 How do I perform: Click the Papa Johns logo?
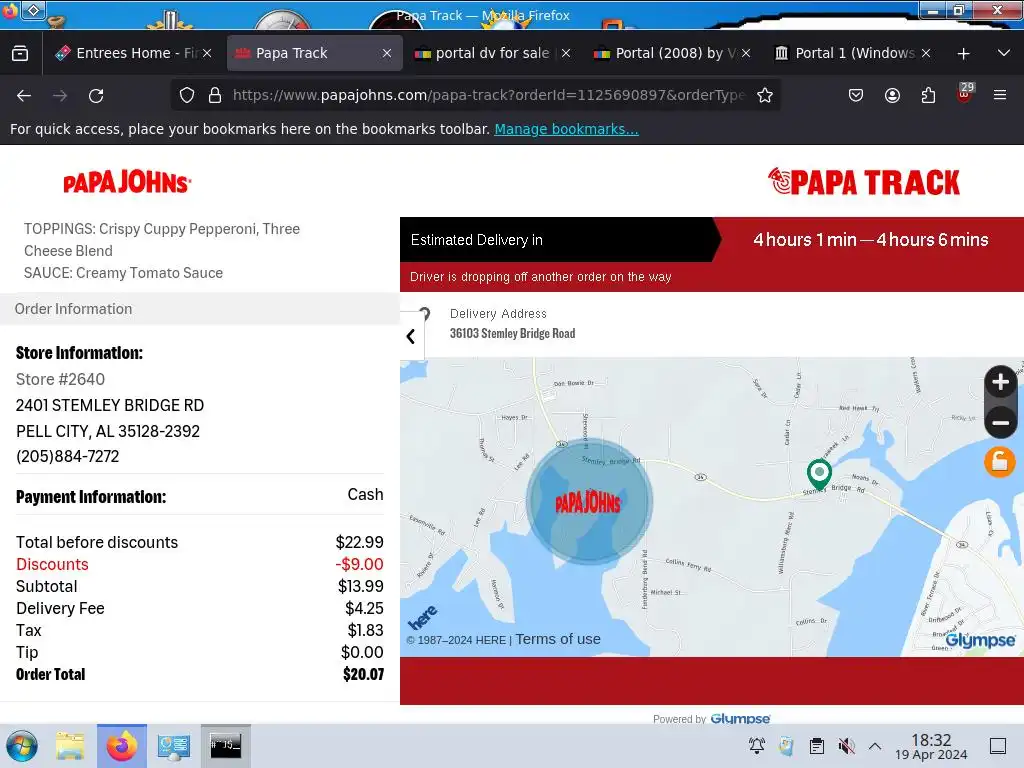[x=127, y=182]
